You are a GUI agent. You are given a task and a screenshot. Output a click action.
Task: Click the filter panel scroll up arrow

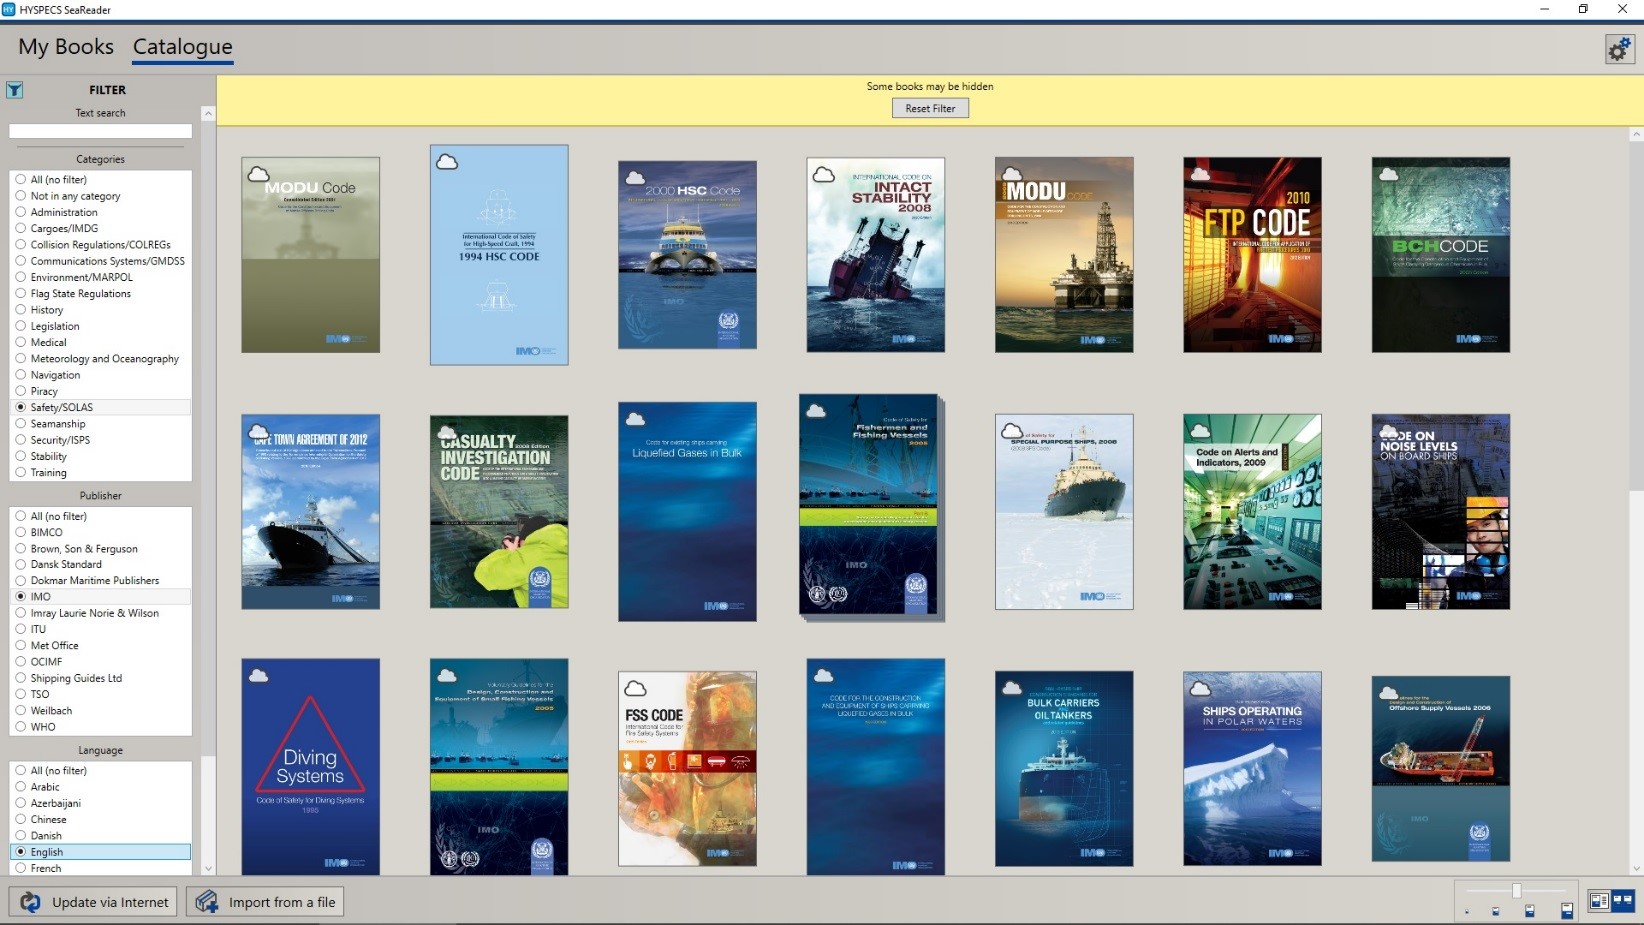click(208, 113)
